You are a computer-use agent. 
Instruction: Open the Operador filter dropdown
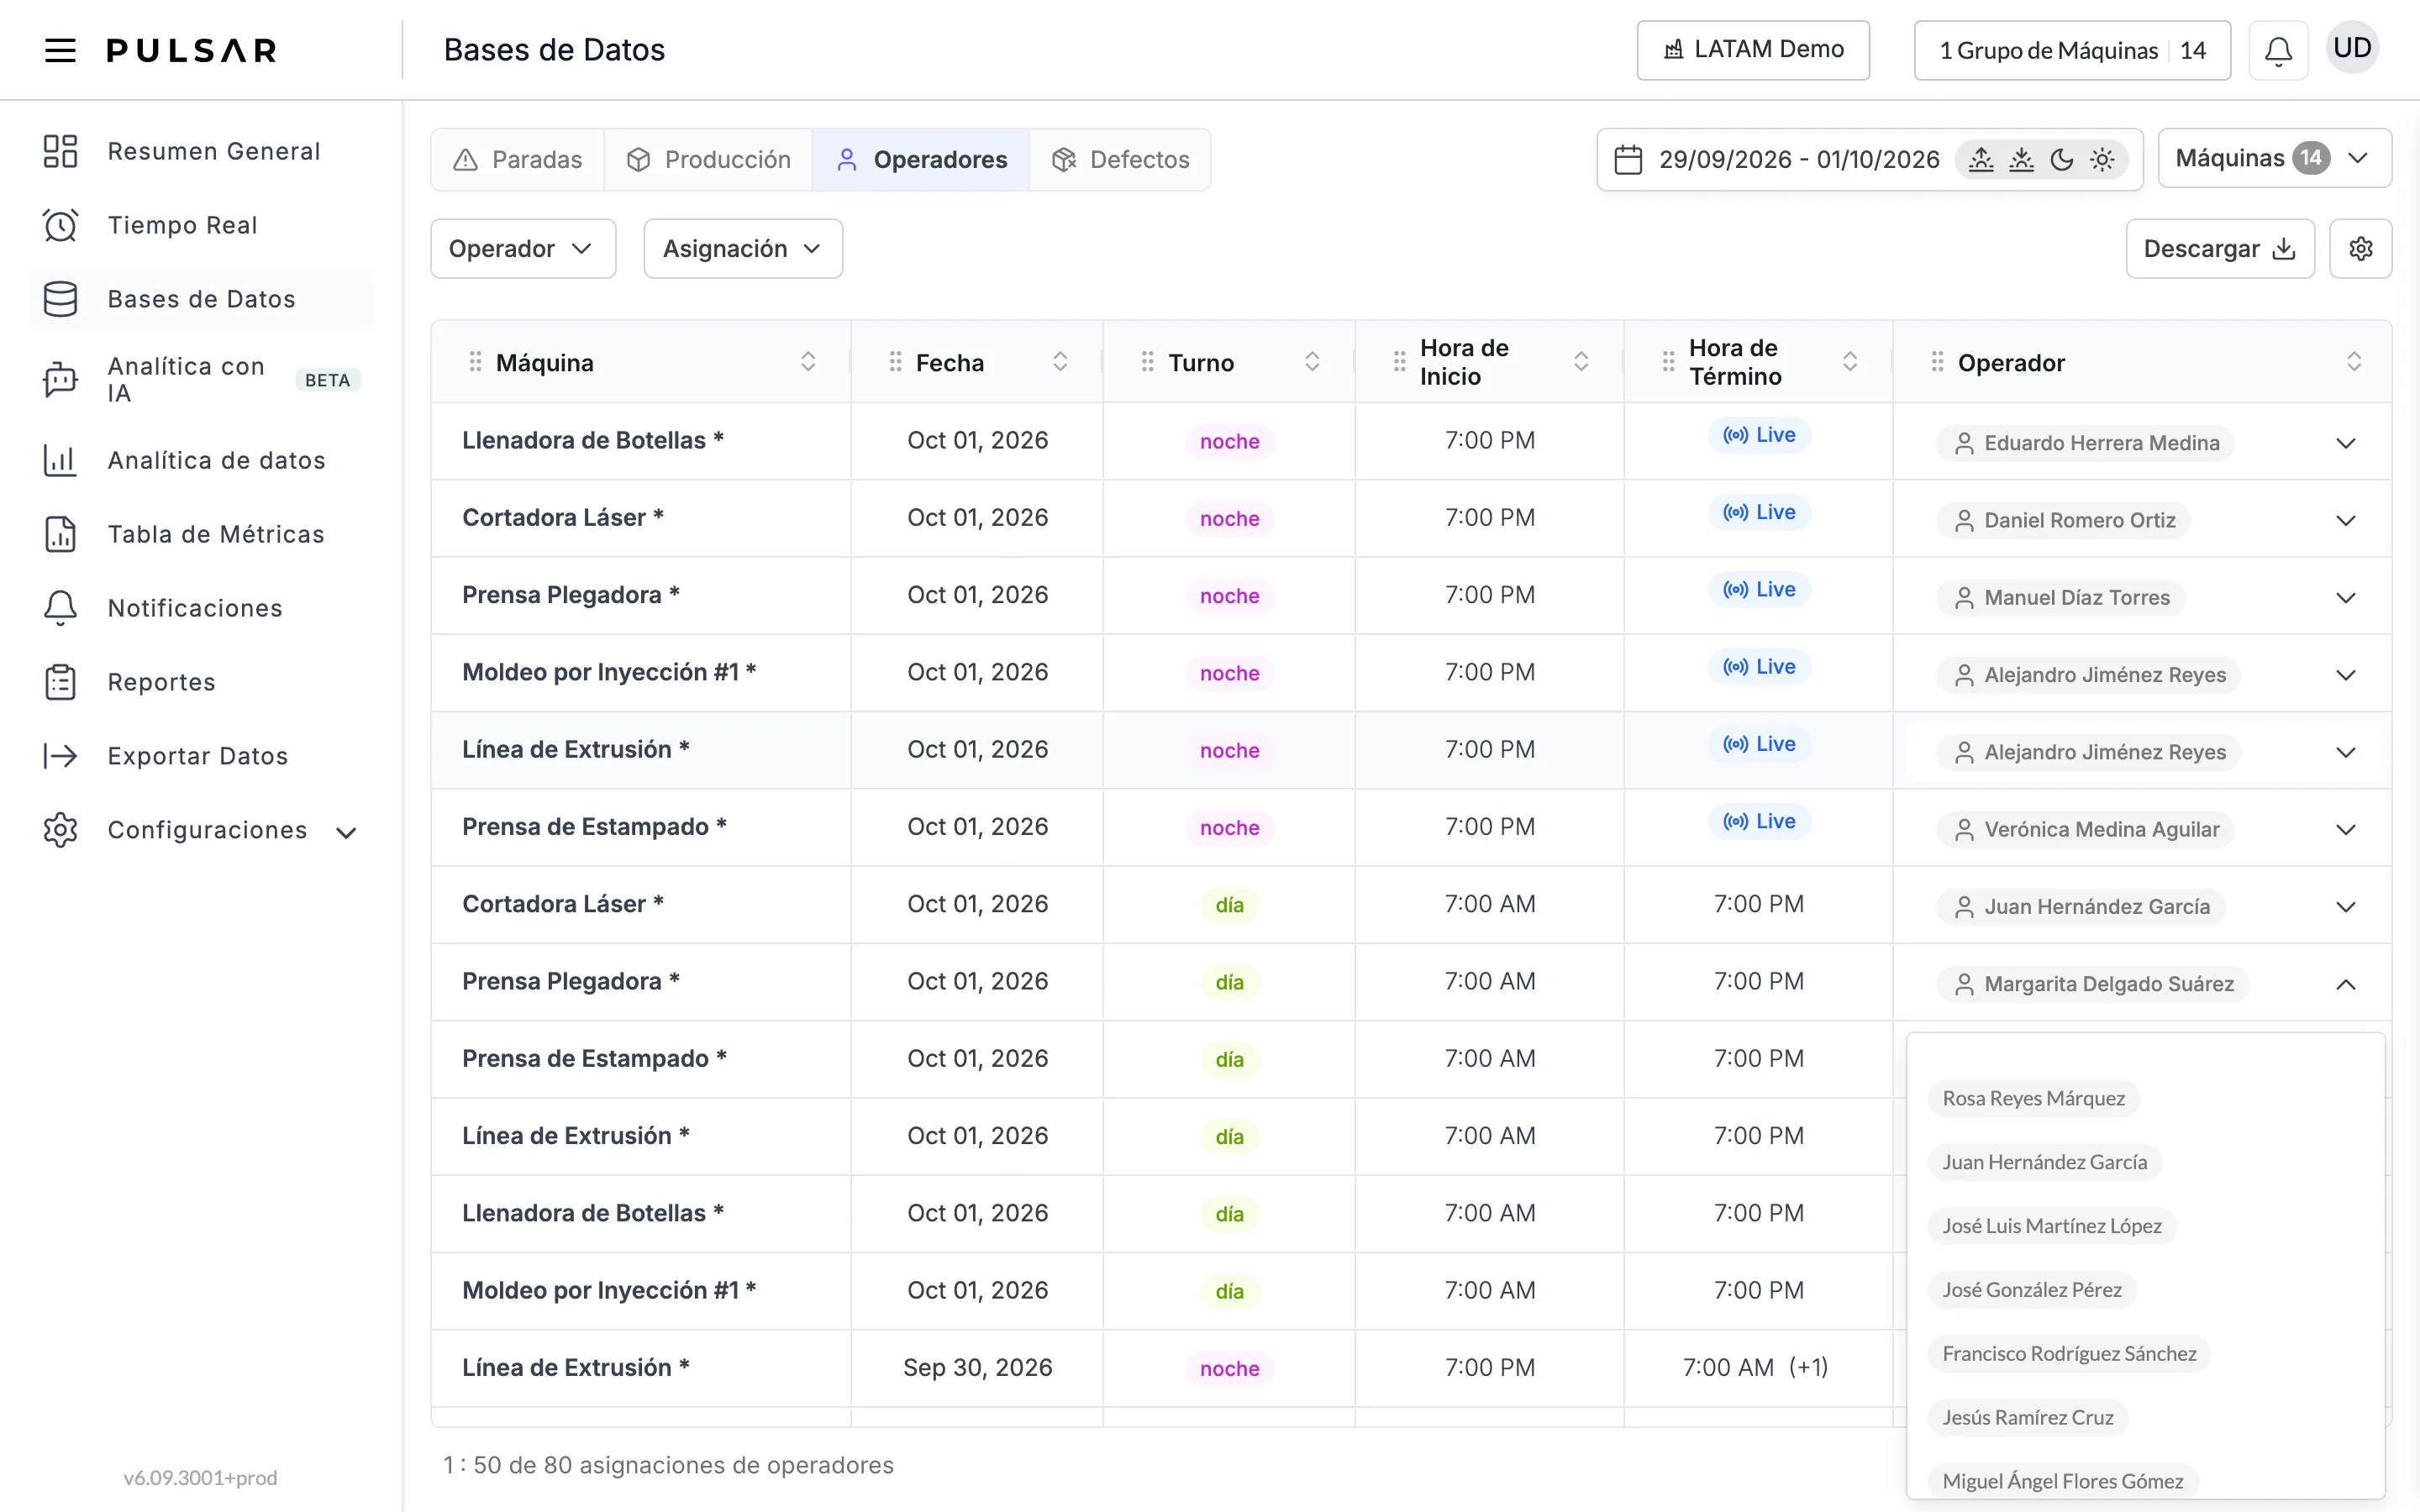(523, 249)
